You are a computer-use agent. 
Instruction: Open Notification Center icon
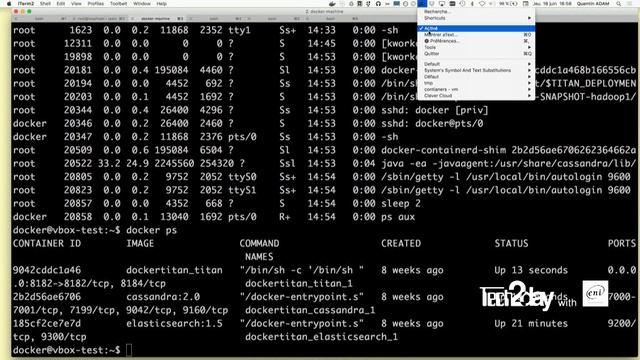pyautogui.click(x=630, y=4)
